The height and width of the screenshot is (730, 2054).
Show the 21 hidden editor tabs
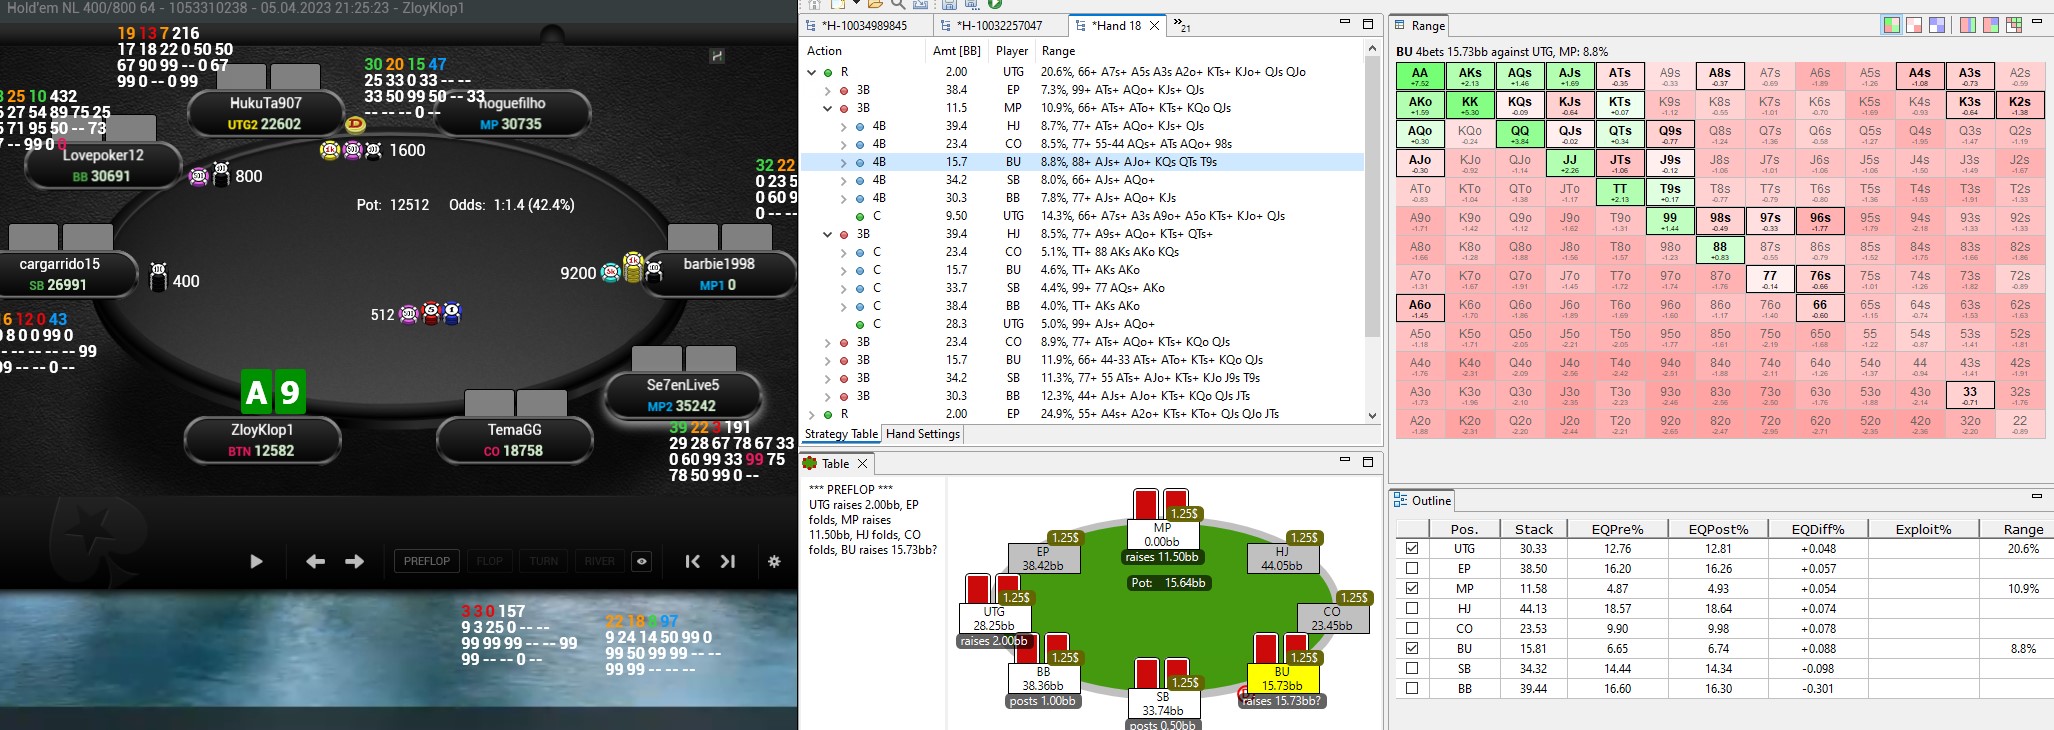(1181, 25)
